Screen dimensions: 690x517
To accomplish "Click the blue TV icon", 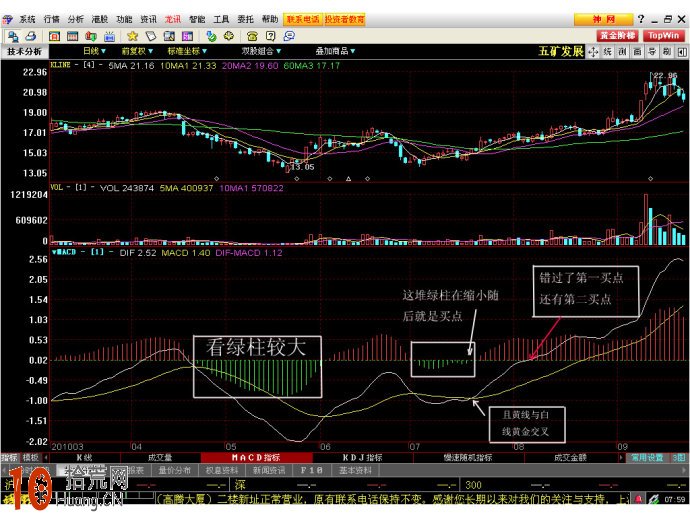I will click(109, 36).
